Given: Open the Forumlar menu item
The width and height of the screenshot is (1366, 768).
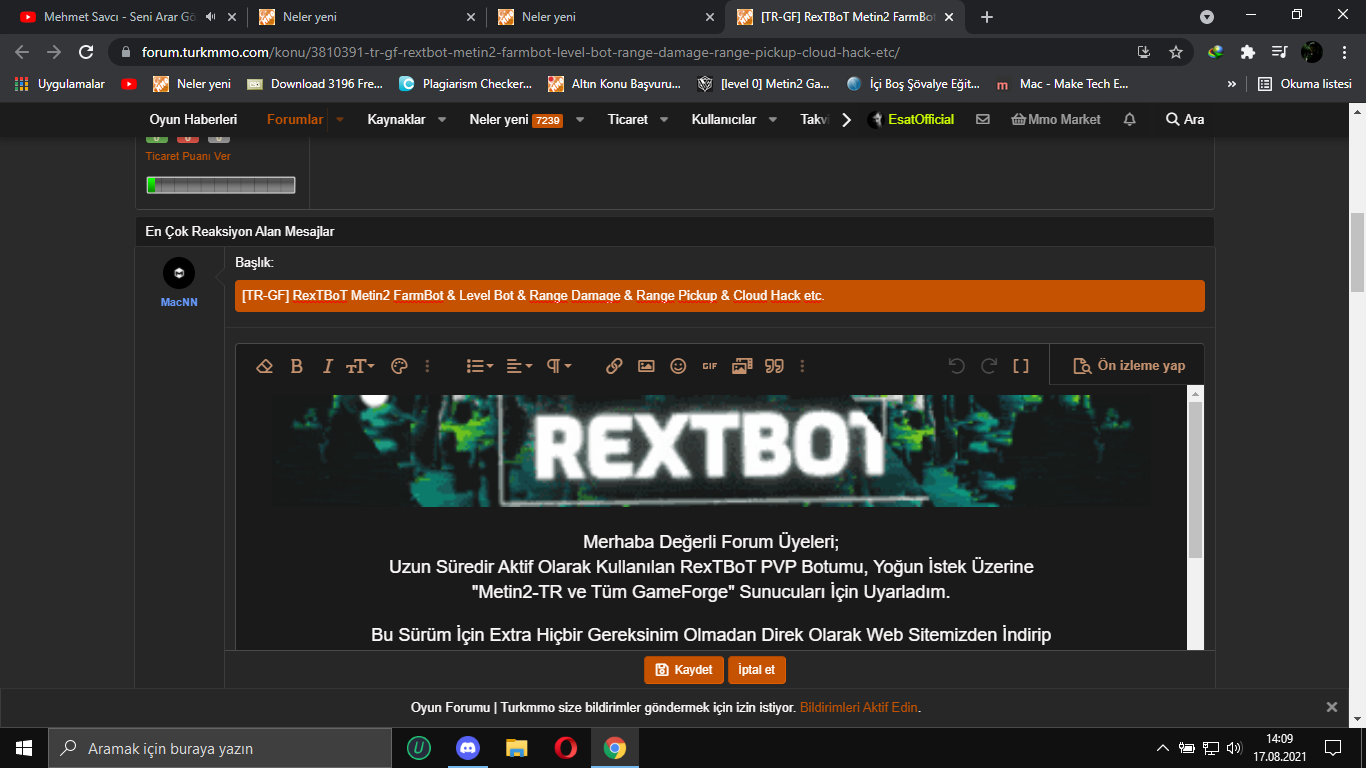Looking at the screenshot, I should tap(295, 119).
